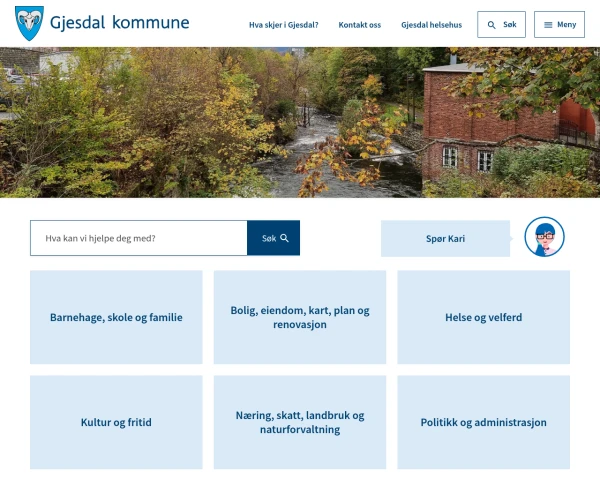This screenshot has height=480, width=600.
Task: Select Politikk og administrasjon tile
Action: point(484,422)
